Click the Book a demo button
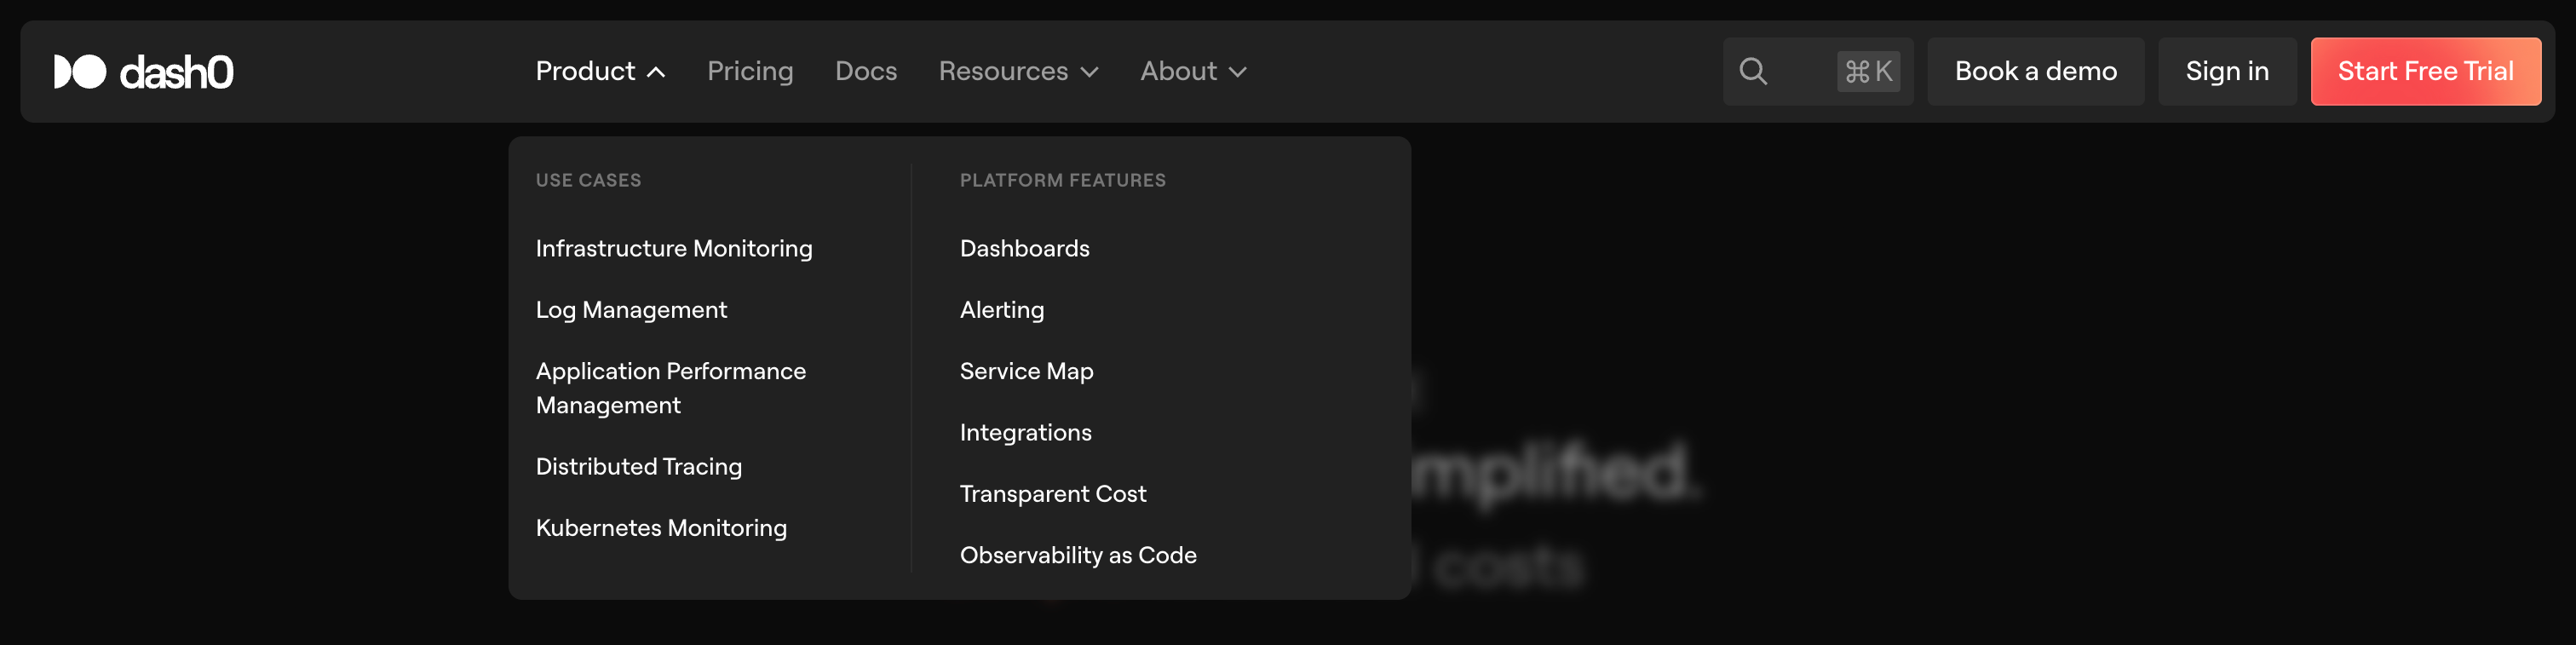 [2035, 72]
